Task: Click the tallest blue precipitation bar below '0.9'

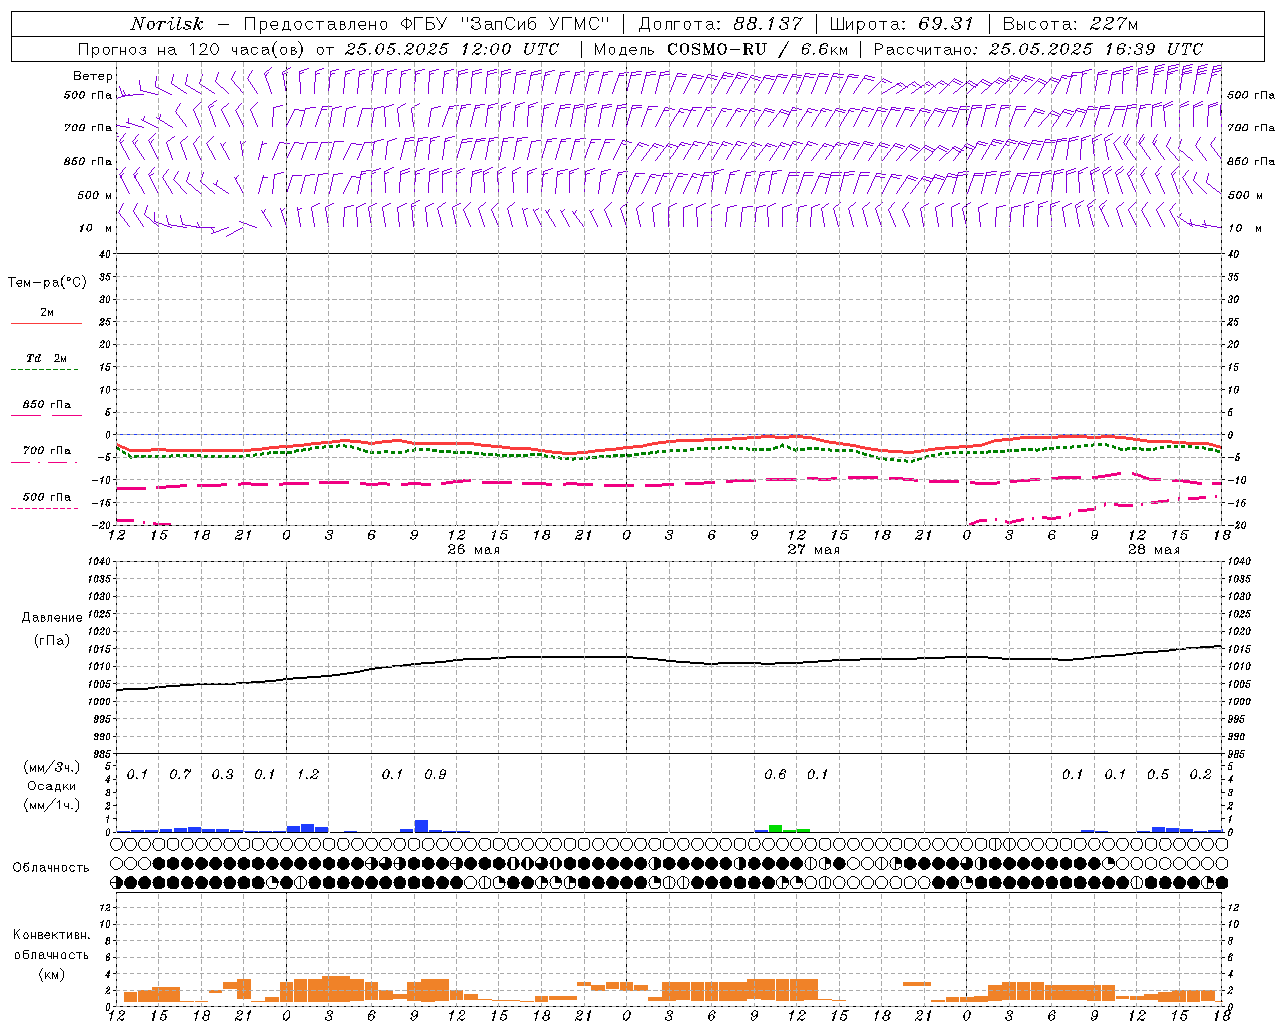Action: (x=421, y=826)
